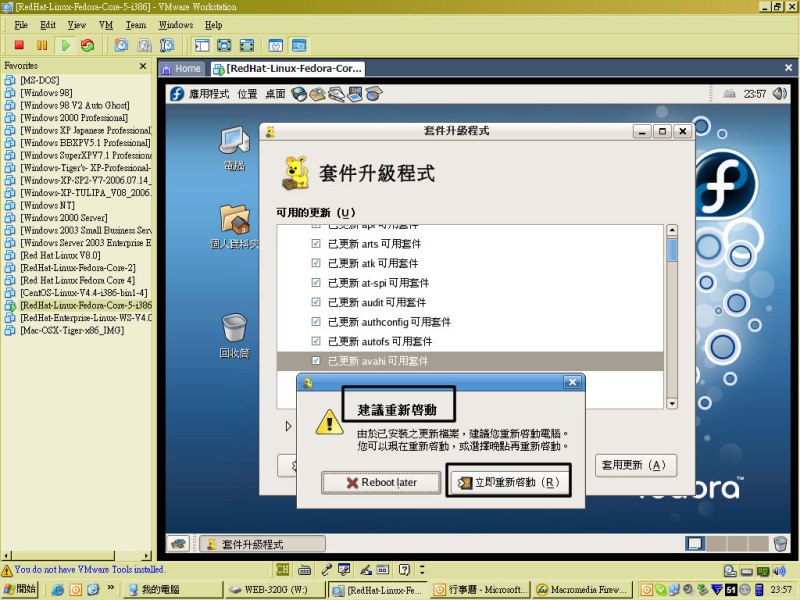This screenshot has width=800, height=600.
Task: Click the Fedora logo on the GNOME panel
Action: pos(177,94)
